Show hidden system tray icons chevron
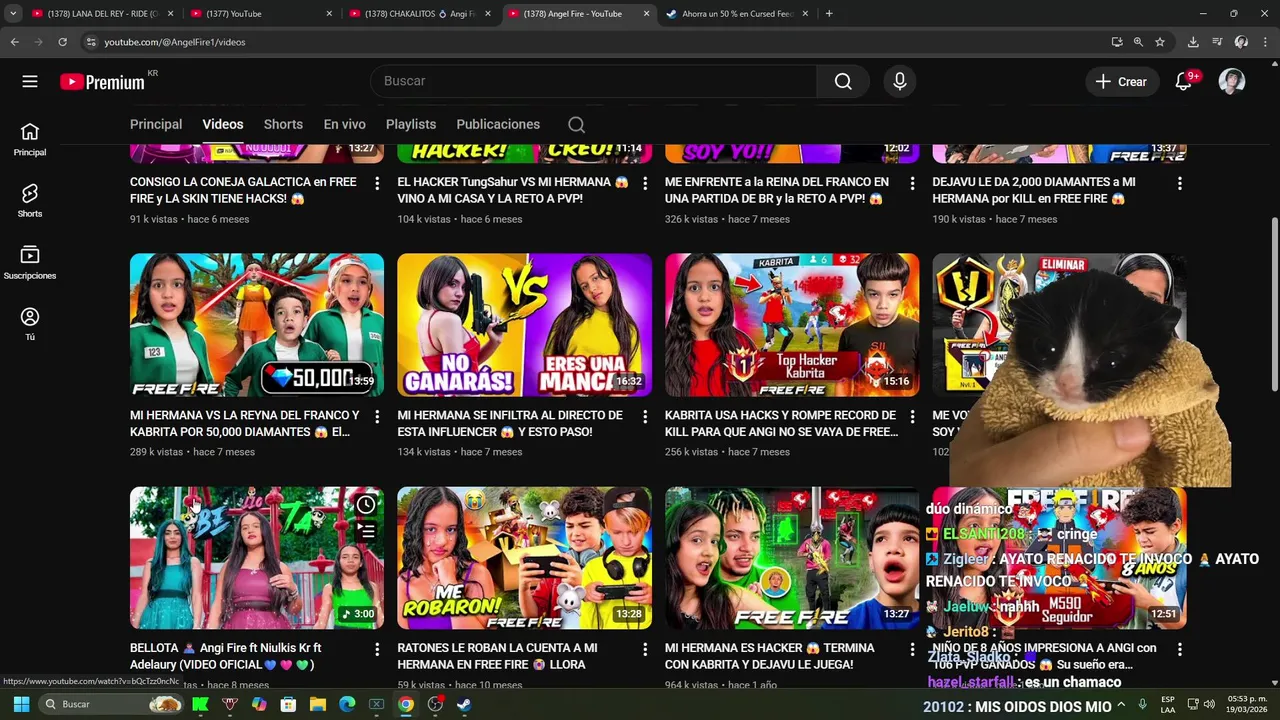 1121,704
